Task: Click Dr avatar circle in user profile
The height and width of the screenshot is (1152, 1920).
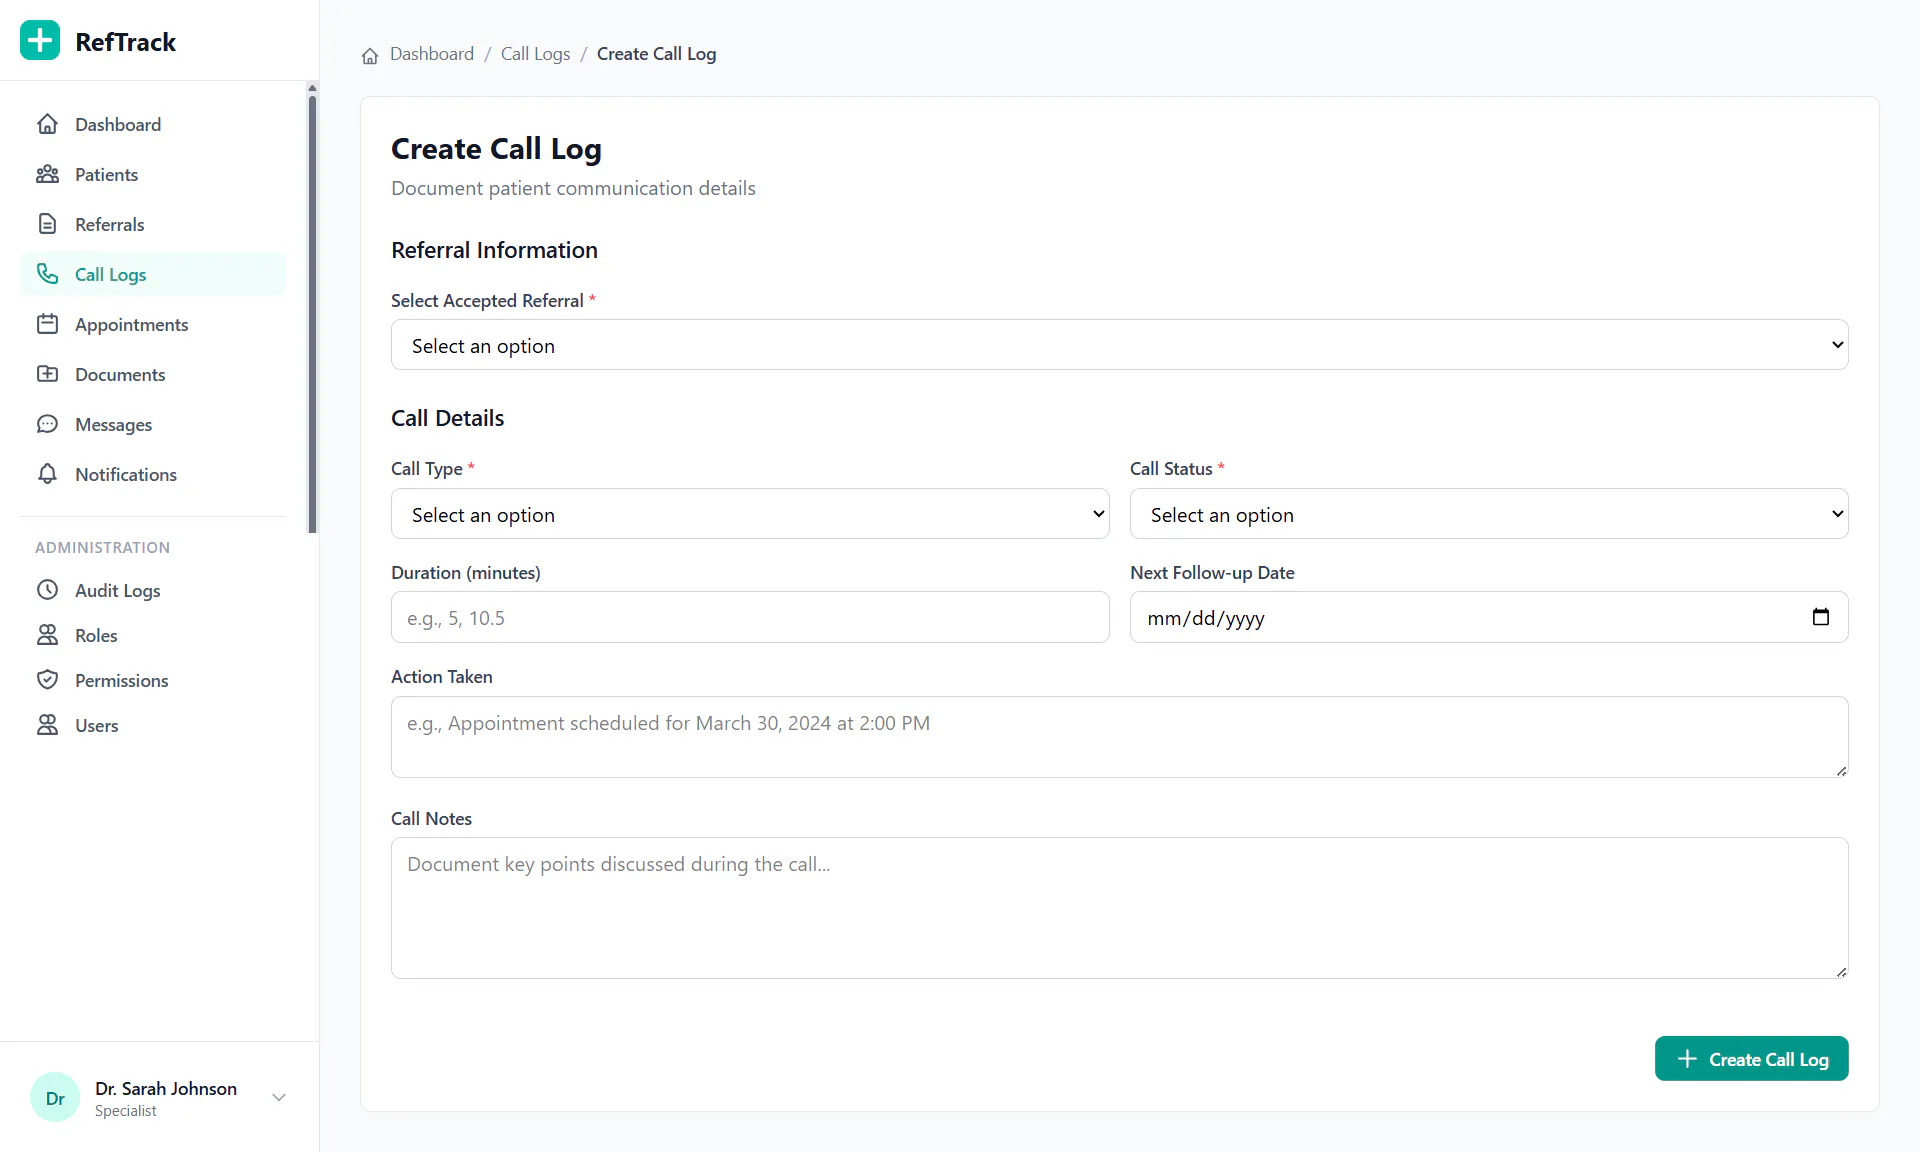Action: tap(55, 1098)
